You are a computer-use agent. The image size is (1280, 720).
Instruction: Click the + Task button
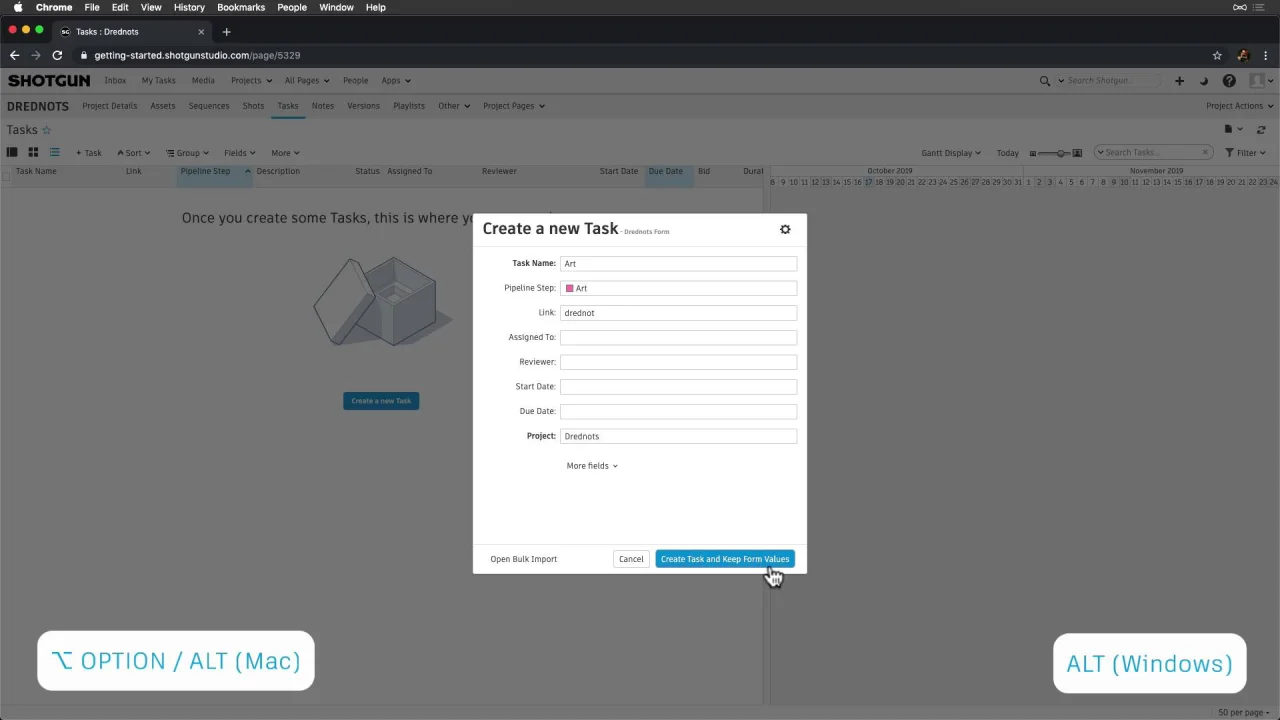coord(89,153)
